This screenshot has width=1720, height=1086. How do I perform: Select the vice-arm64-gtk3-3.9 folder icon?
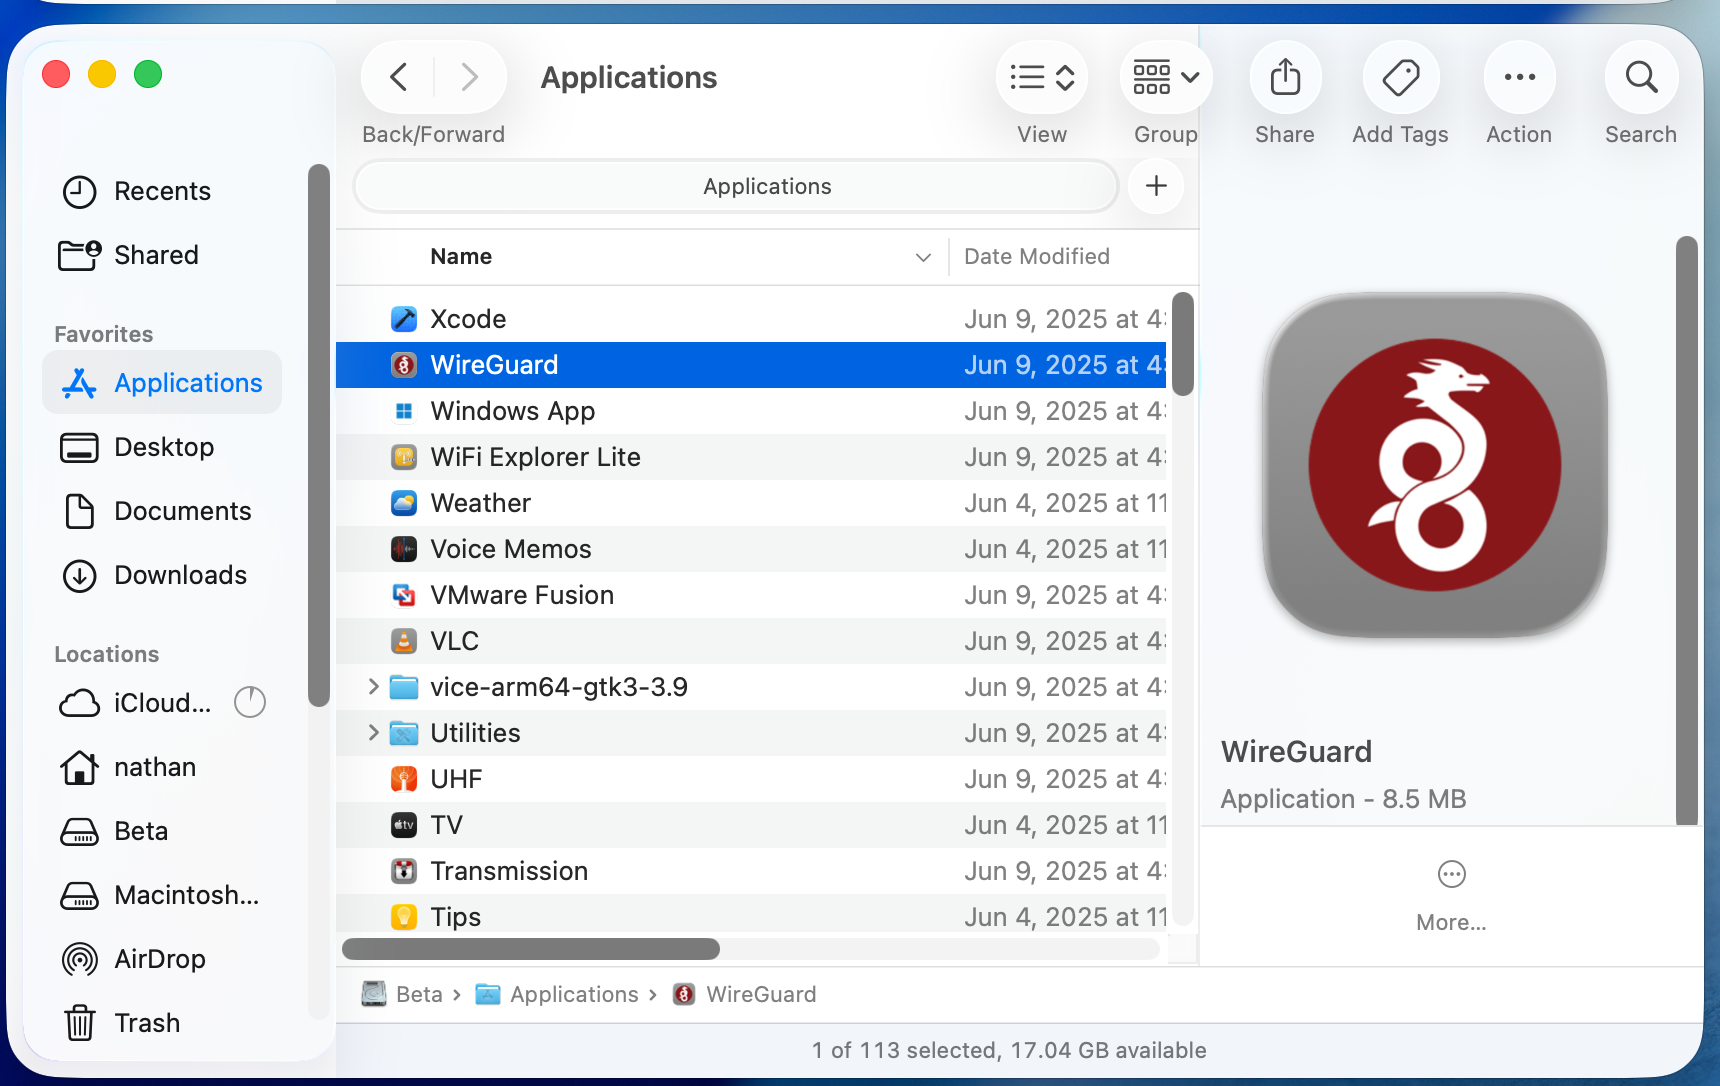[x=404, y=687]
